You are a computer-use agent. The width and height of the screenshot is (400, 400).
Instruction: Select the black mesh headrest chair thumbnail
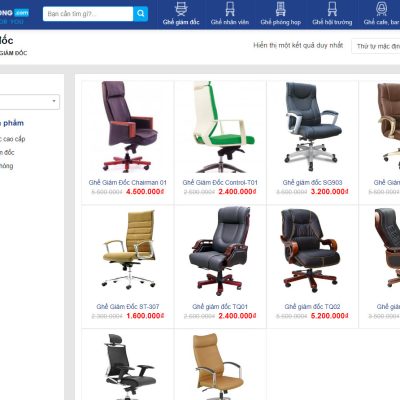[x=130, y=367]
